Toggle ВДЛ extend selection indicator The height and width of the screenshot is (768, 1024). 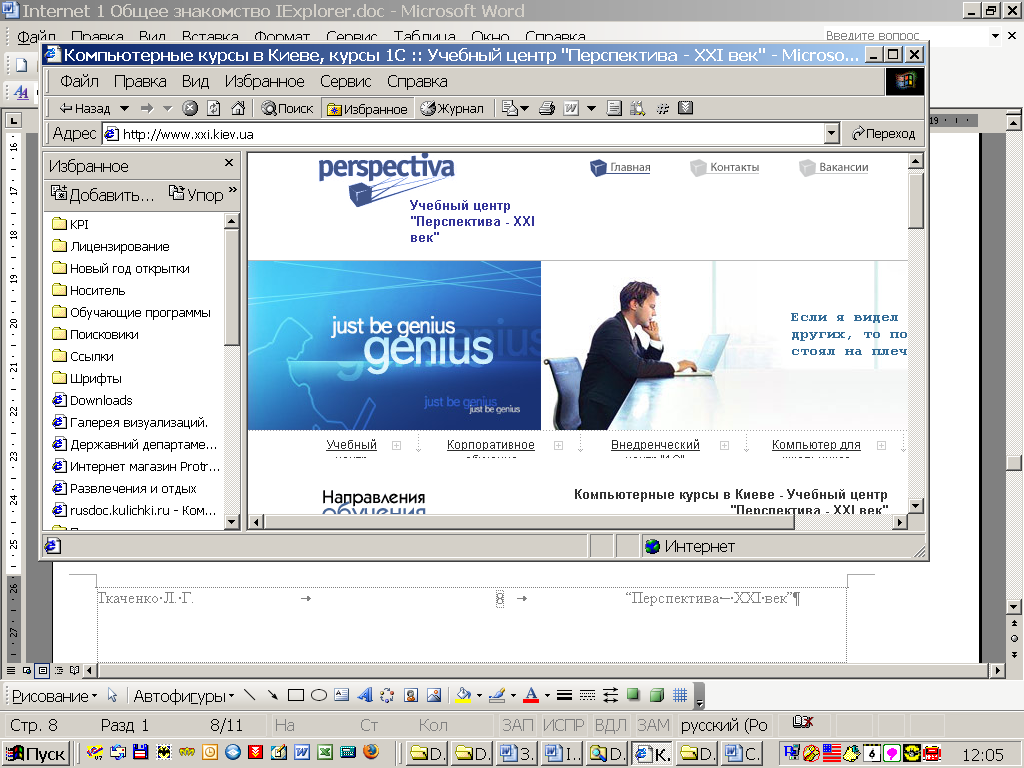coord(611,725)
